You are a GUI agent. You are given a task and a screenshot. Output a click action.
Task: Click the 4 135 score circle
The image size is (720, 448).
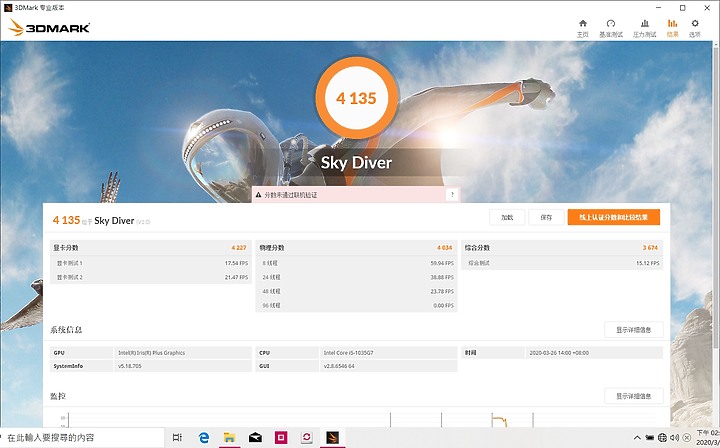pos(356,98)
